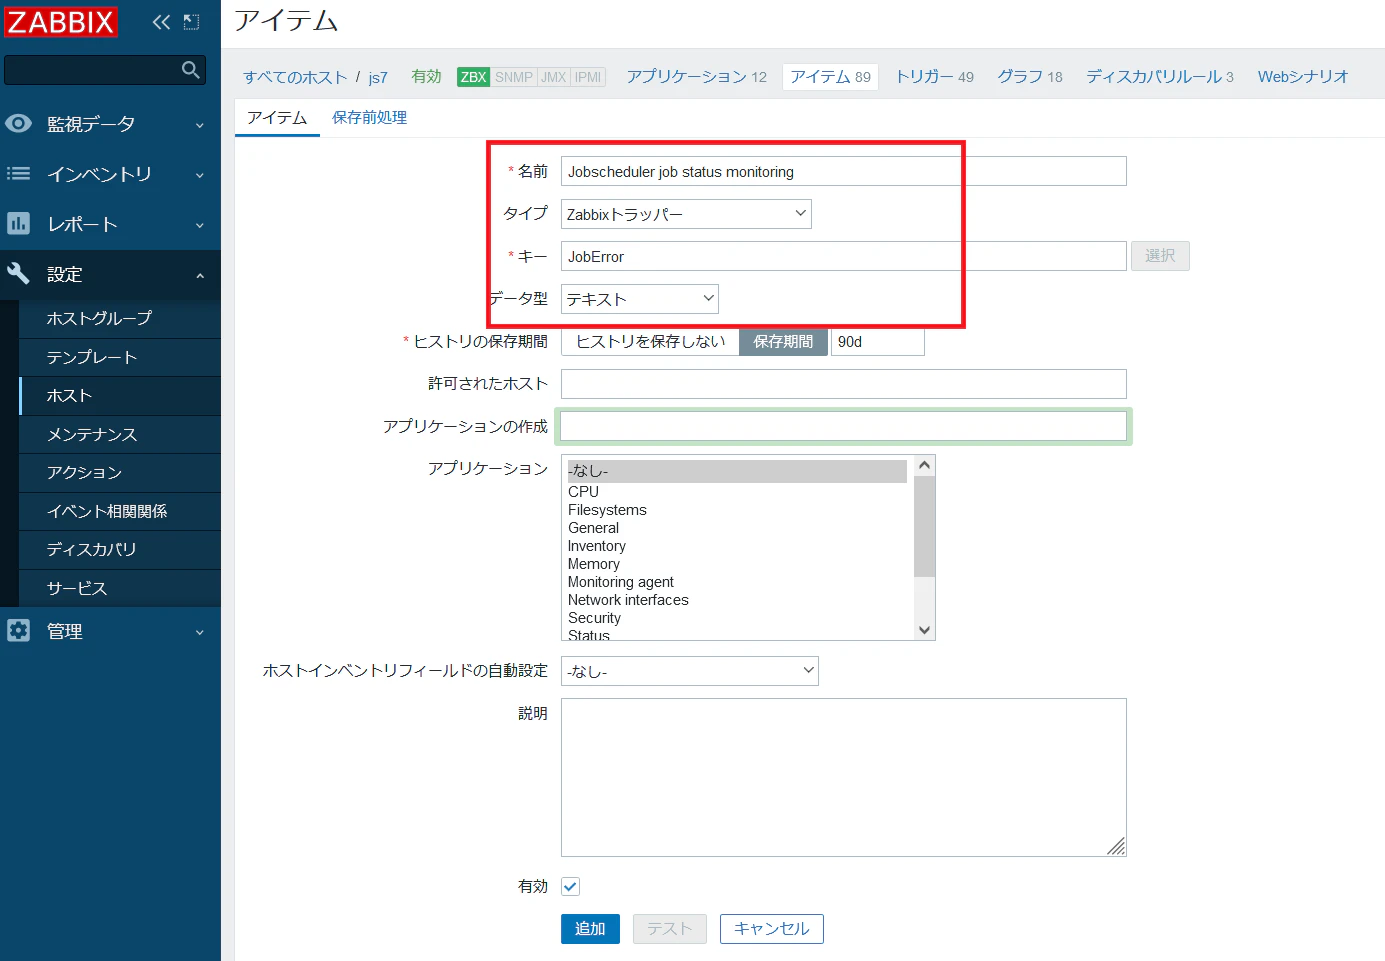Click the テスト button
Image resolution: width=1385 pixels, height=961 pixels.
(670, 929)
